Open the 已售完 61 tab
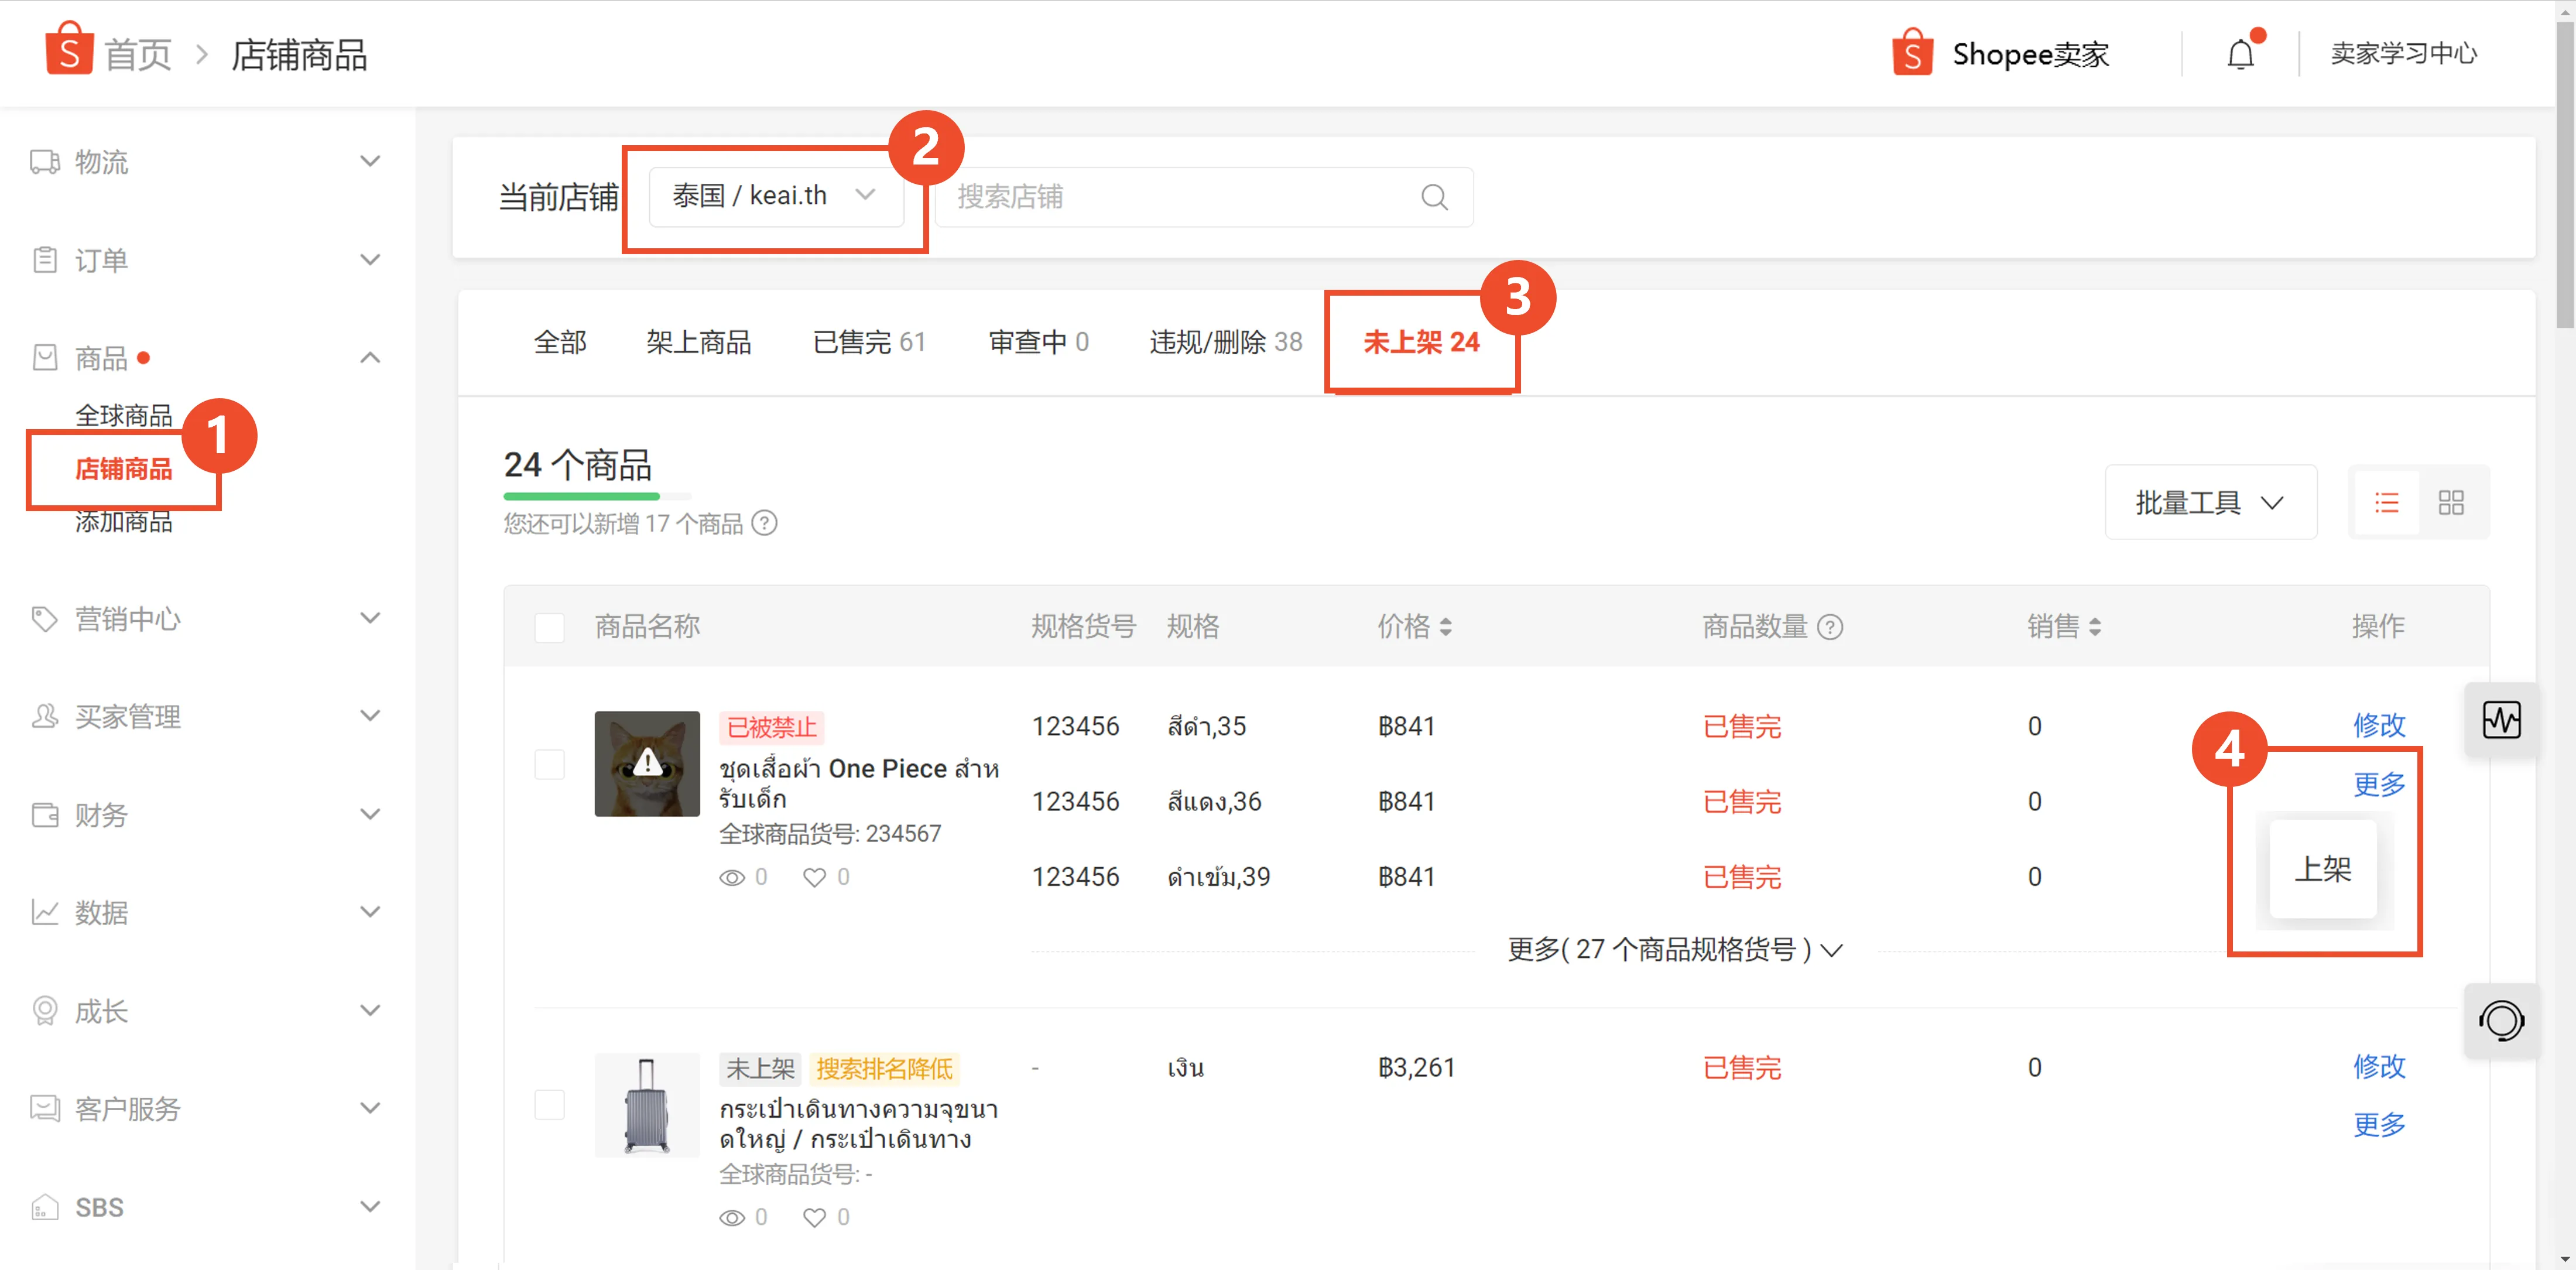Image resolution: width=2576 pixels, height=1270 pixels. click(x=869, y=341)
